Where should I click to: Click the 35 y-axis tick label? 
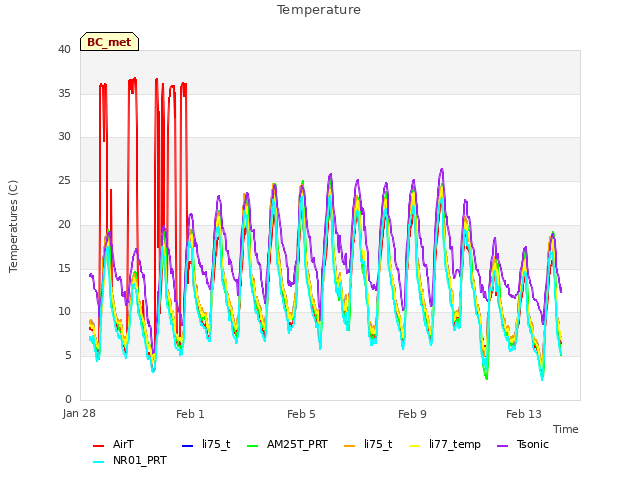tap(64, 93)
